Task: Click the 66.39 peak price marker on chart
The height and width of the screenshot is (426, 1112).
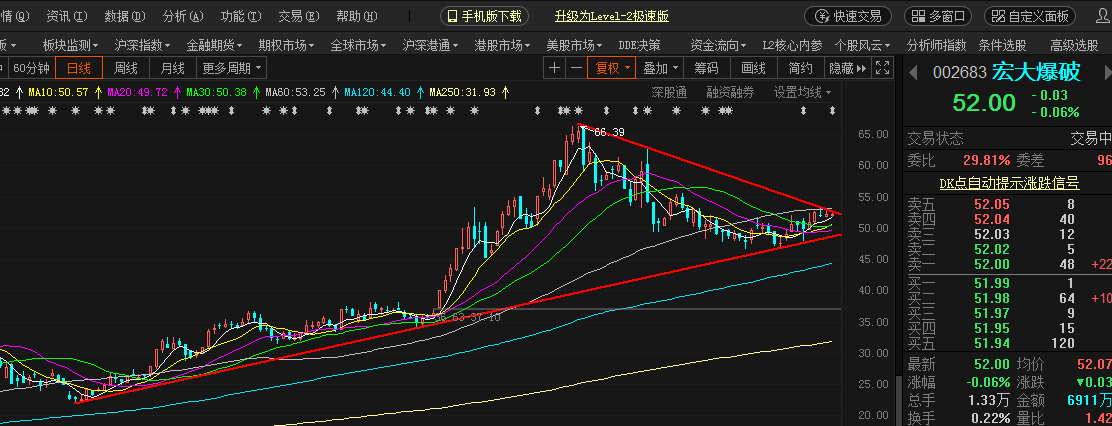Action: [608, 132]
